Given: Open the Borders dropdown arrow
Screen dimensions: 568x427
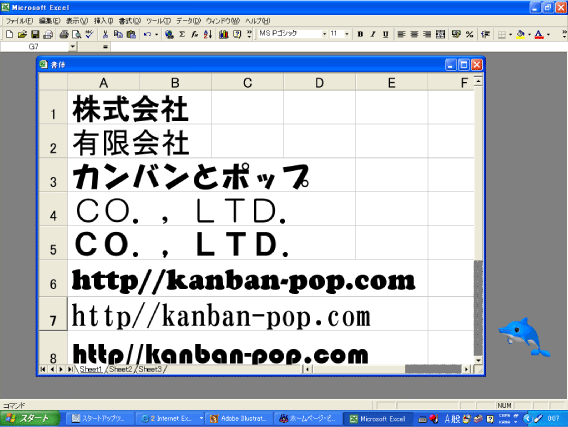Looking at the screenshot, I should coord(510,35).
